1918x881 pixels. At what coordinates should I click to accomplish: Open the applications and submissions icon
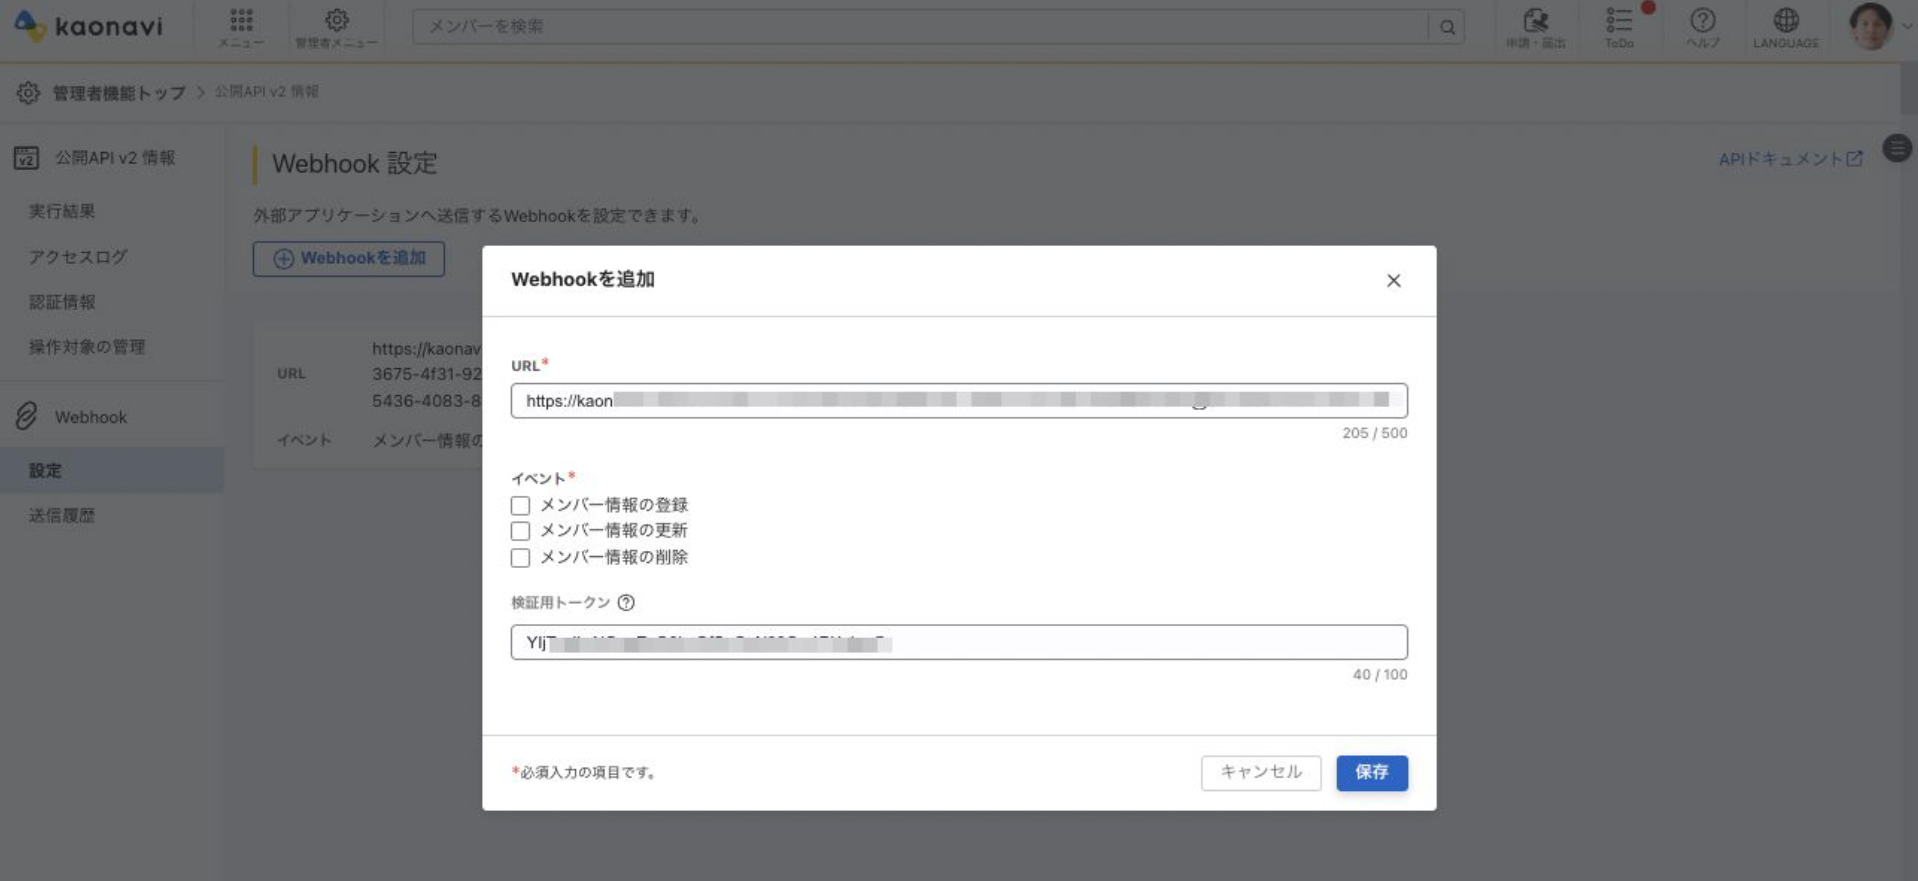1535,20
